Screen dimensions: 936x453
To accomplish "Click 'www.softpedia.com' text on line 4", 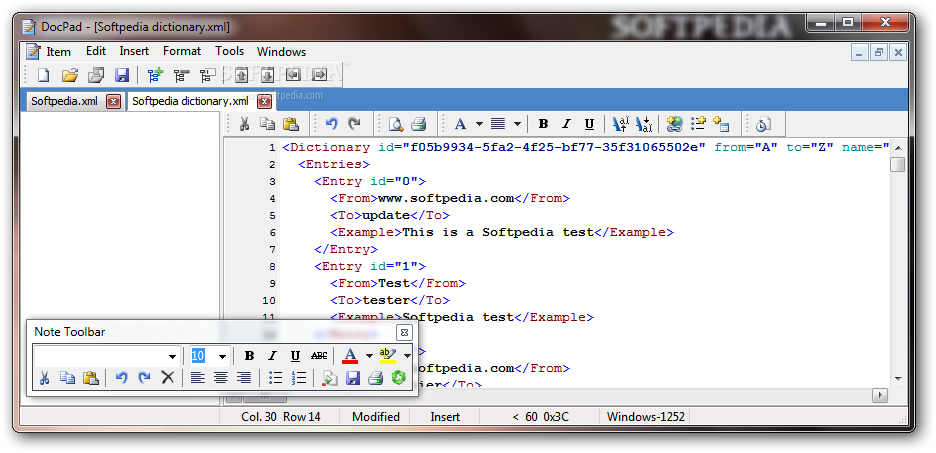I will pyautogui.click(x=446, y=198).
